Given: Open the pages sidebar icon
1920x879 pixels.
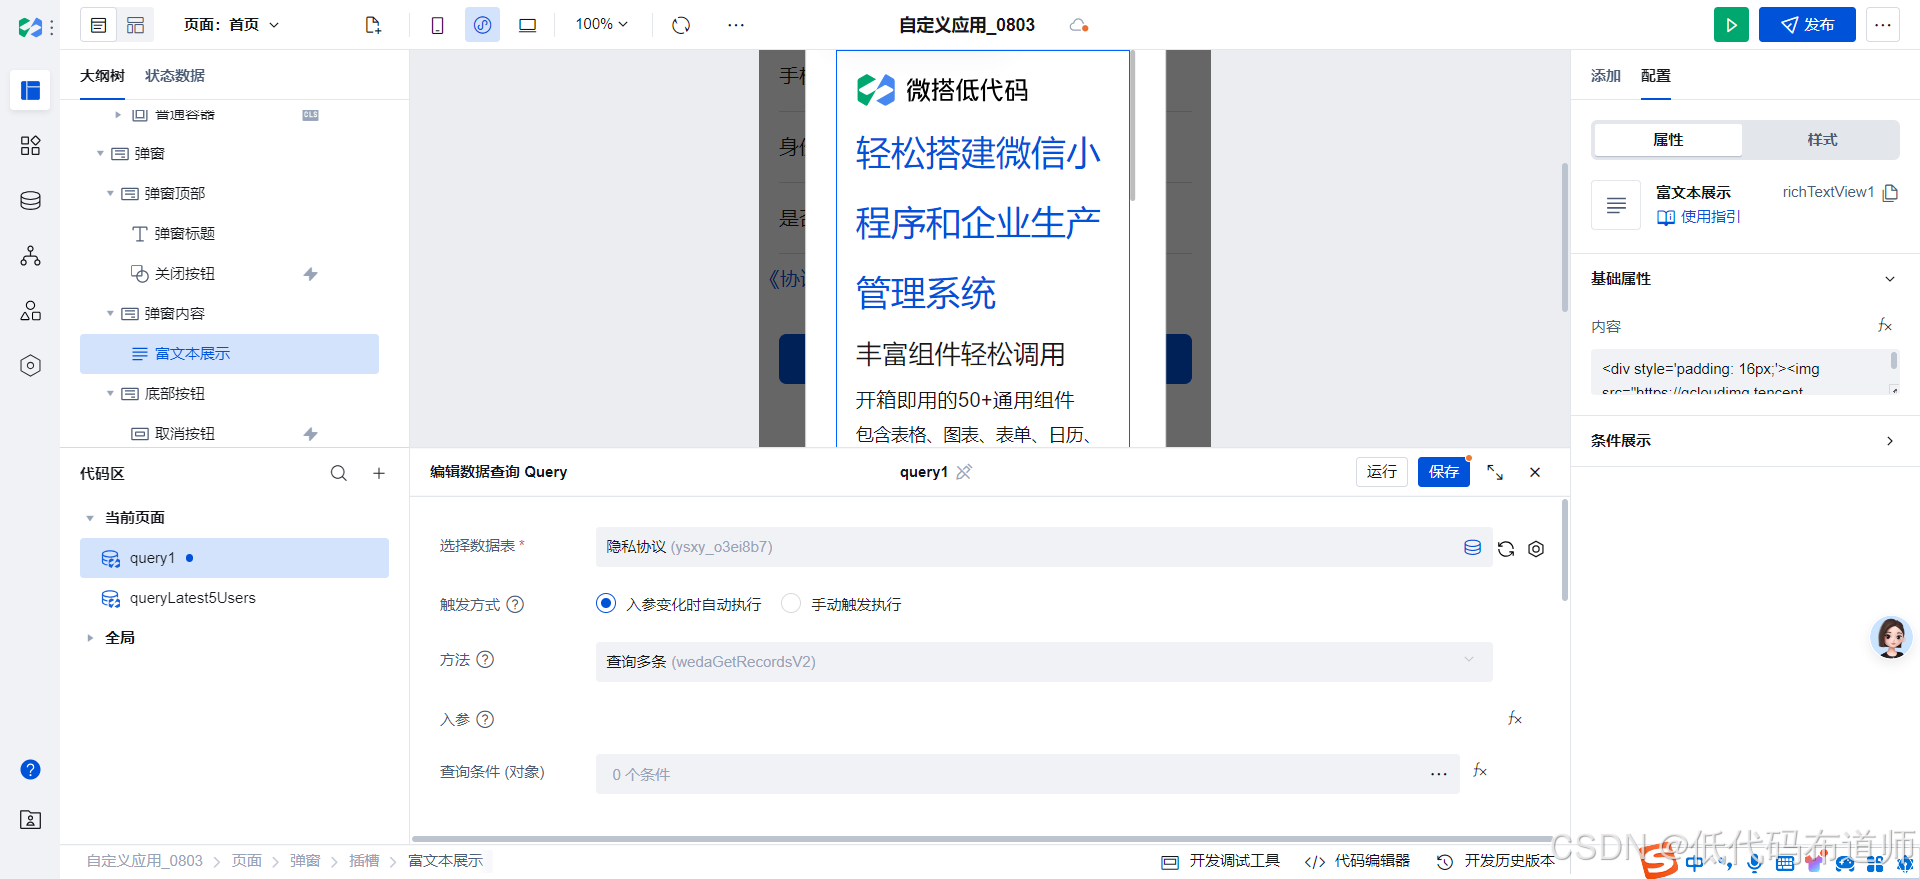Looking at the screenshot, I should point(30,90).
